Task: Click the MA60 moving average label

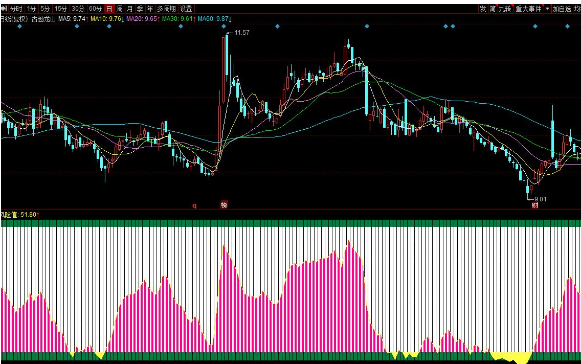Action: click(215, 19)
